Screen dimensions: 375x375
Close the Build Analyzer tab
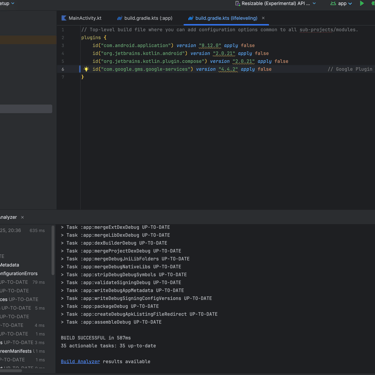[22, 217]
